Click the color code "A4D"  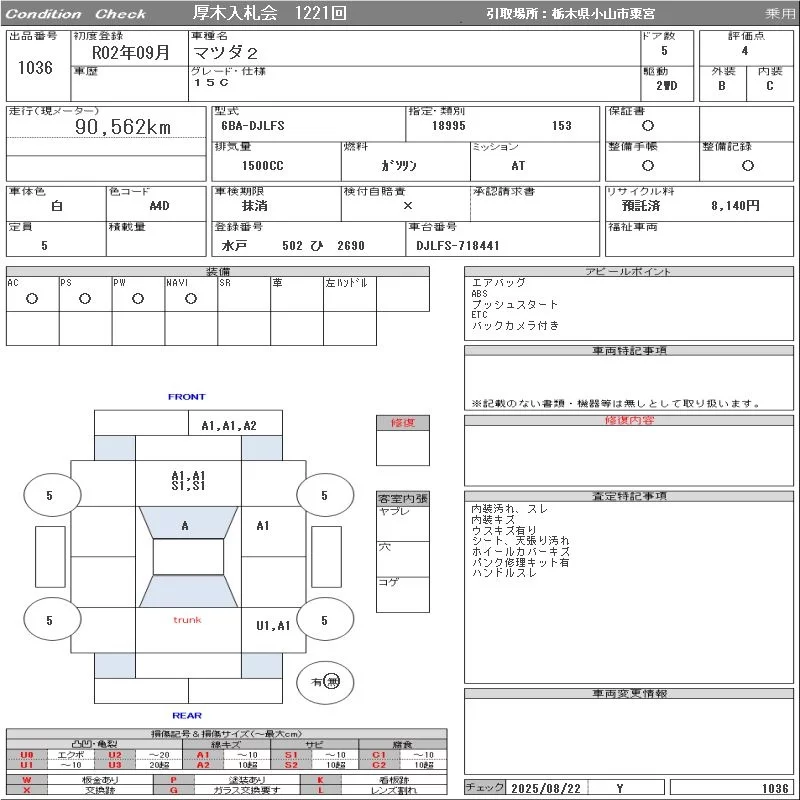pyautogui.click(x=159, y=206)
